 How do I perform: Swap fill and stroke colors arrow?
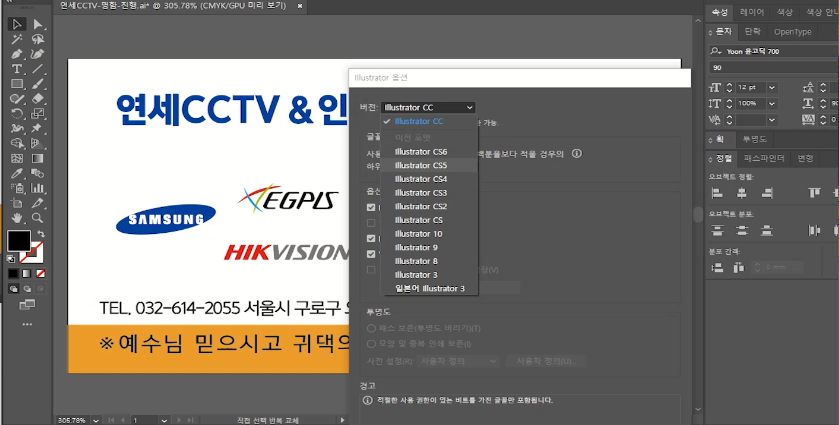(x=41, y=234)
